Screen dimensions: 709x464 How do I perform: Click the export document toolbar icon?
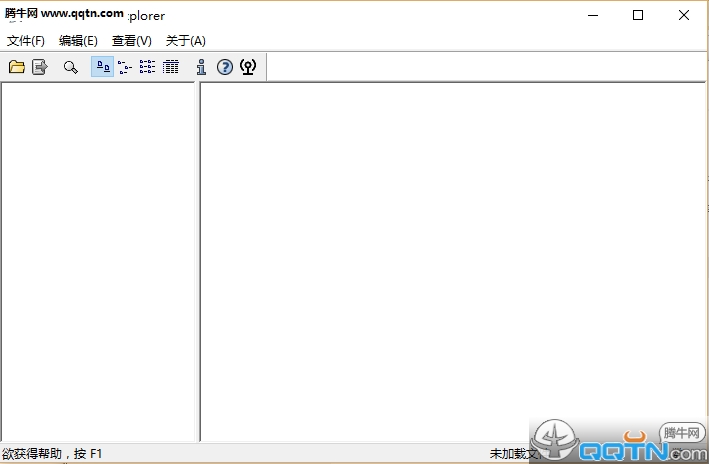[40, 67]
